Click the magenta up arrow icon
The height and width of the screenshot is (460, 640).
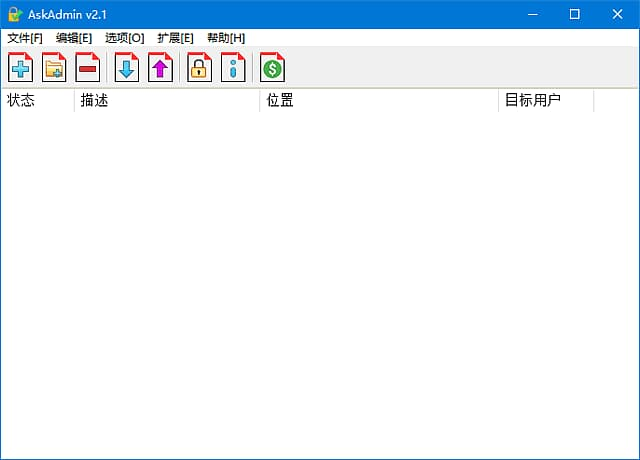click(160, 68)
